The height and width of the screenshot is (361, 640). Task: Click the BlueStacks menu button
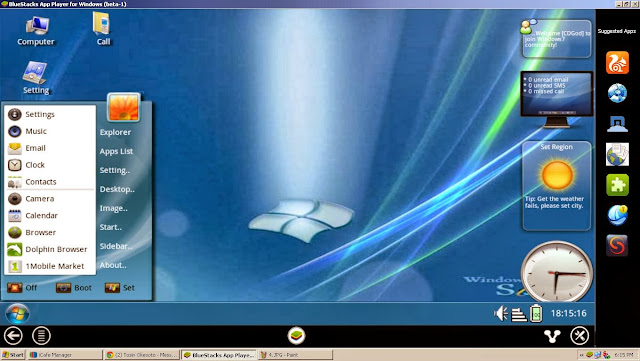(x=41, y=336)
